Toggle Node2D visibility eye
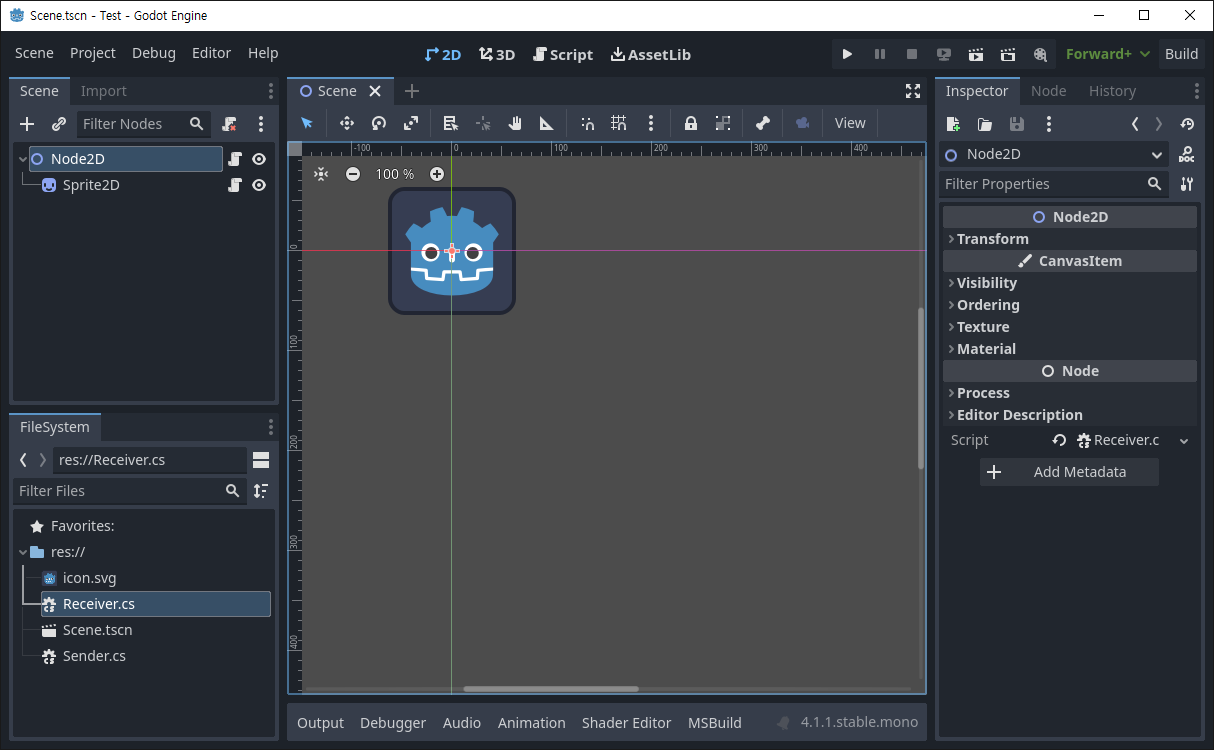The image size is (1214, 750). pos(259,159)
